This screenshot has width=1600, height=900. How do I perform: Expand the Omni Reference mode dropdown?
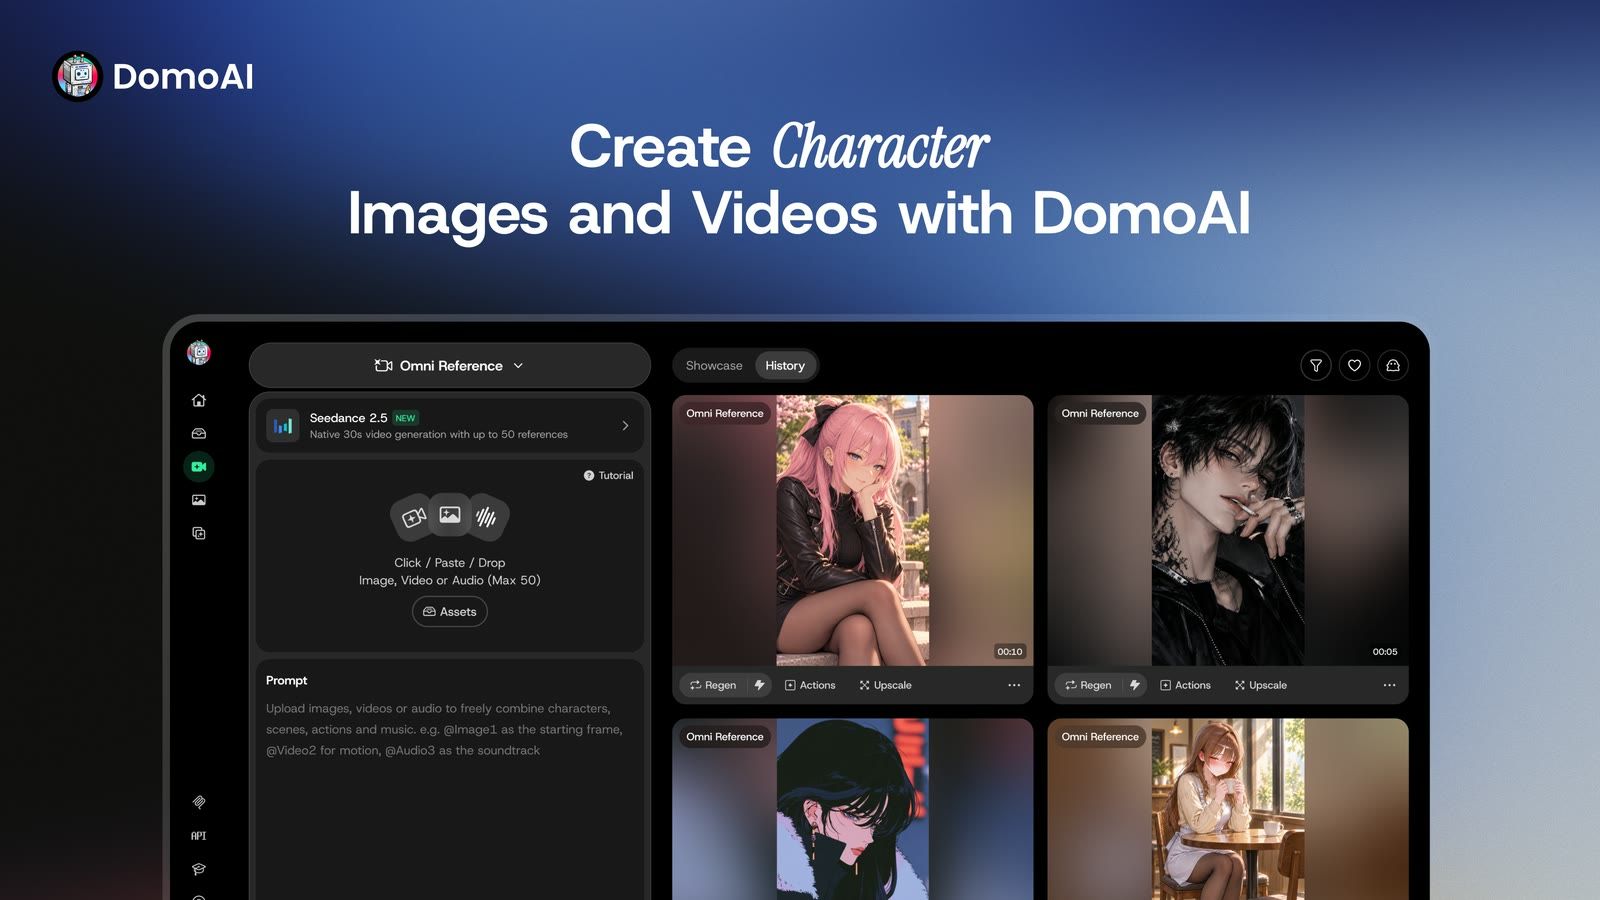coord(450,366)
